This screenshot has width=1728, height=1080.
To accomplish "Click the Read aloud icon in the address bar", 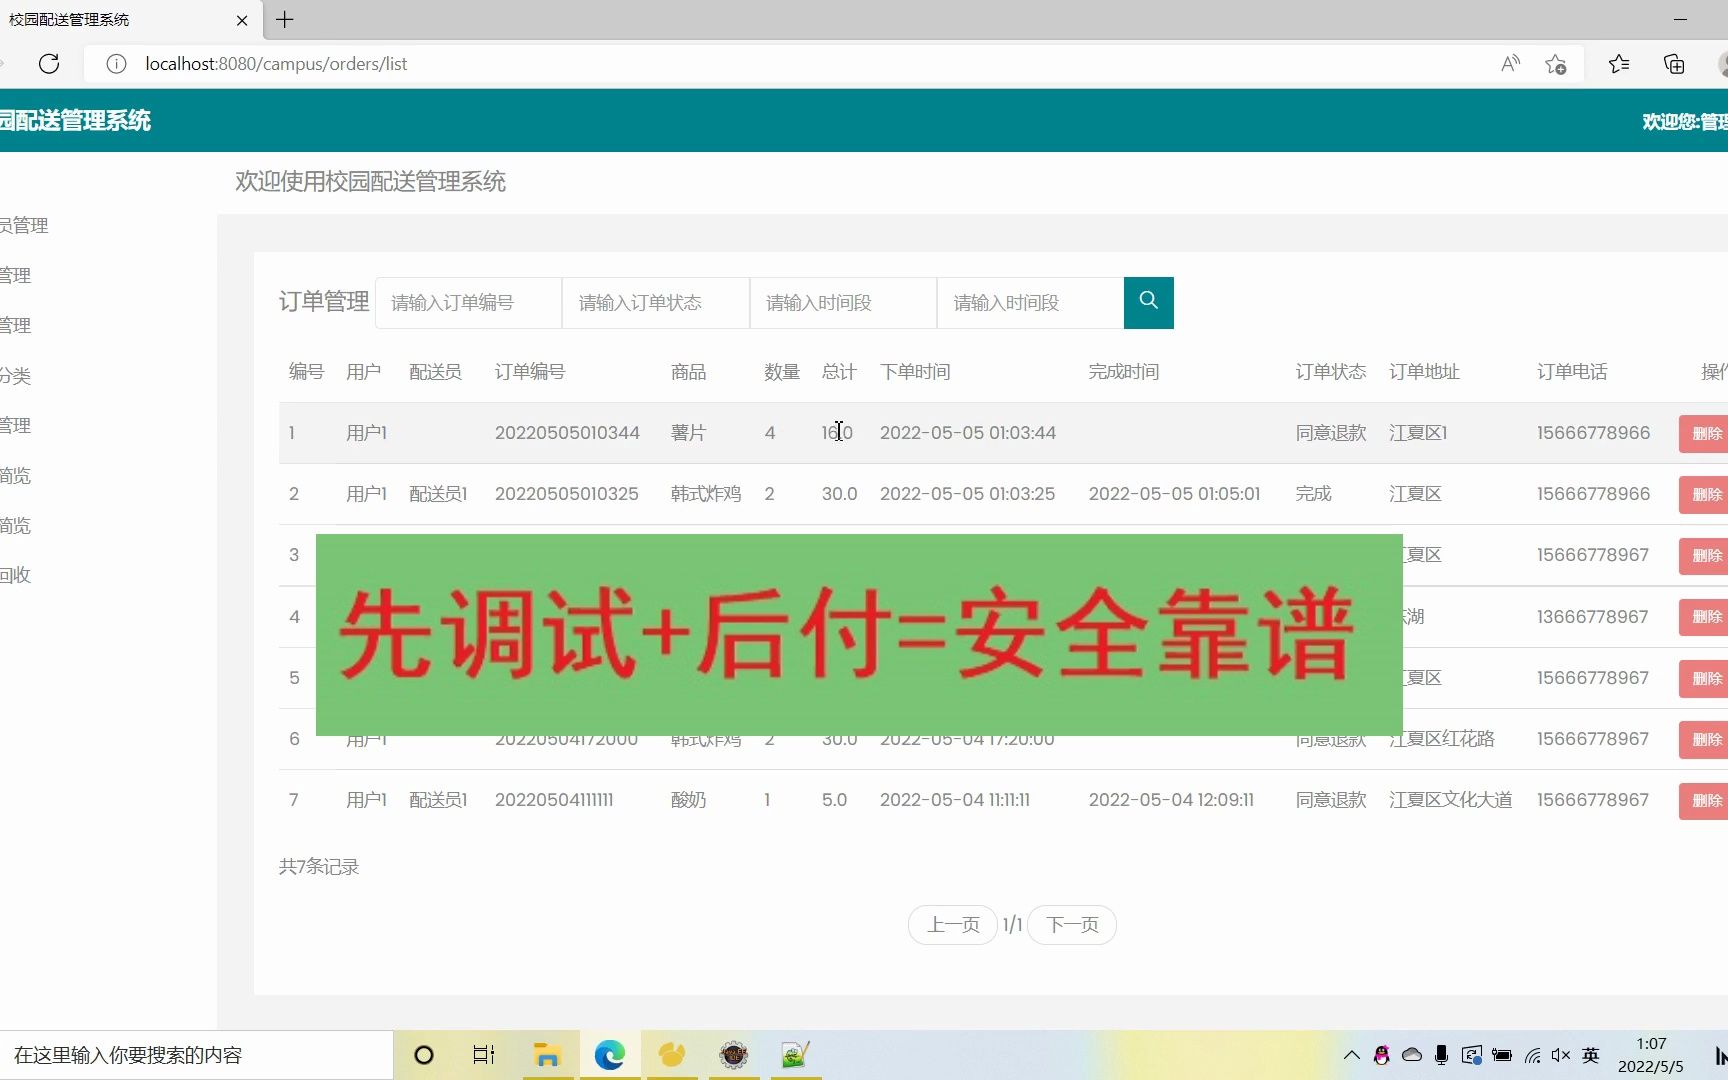I will (x=1510, y=63).
